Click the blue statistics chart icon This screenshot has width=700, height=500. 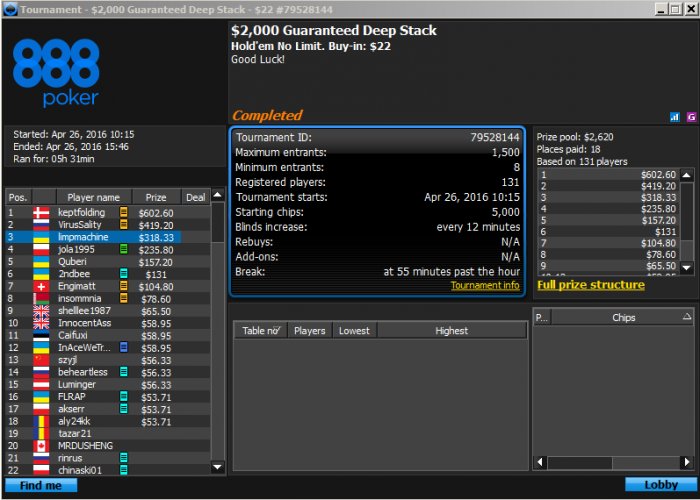674,117
